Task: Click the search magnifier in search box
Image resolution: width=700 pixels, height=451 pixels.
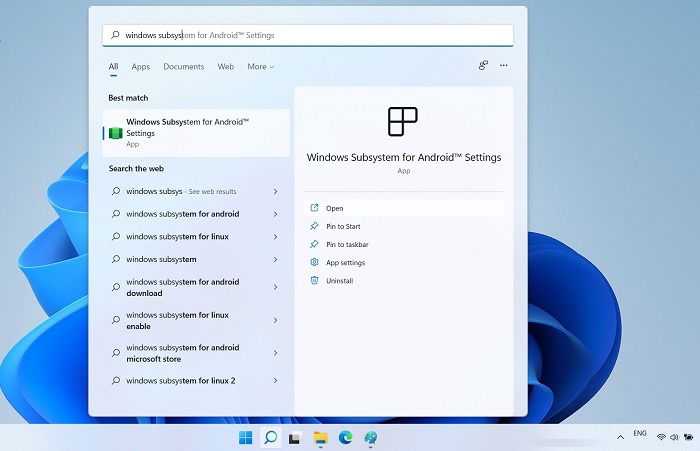Action: [115, 35]
